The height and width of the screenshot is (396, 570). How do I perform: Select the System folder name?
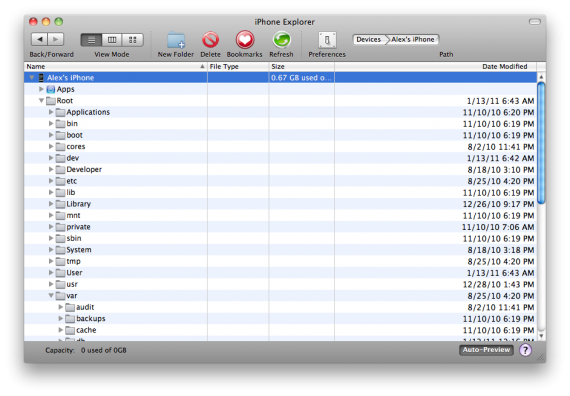coord(79,250)
